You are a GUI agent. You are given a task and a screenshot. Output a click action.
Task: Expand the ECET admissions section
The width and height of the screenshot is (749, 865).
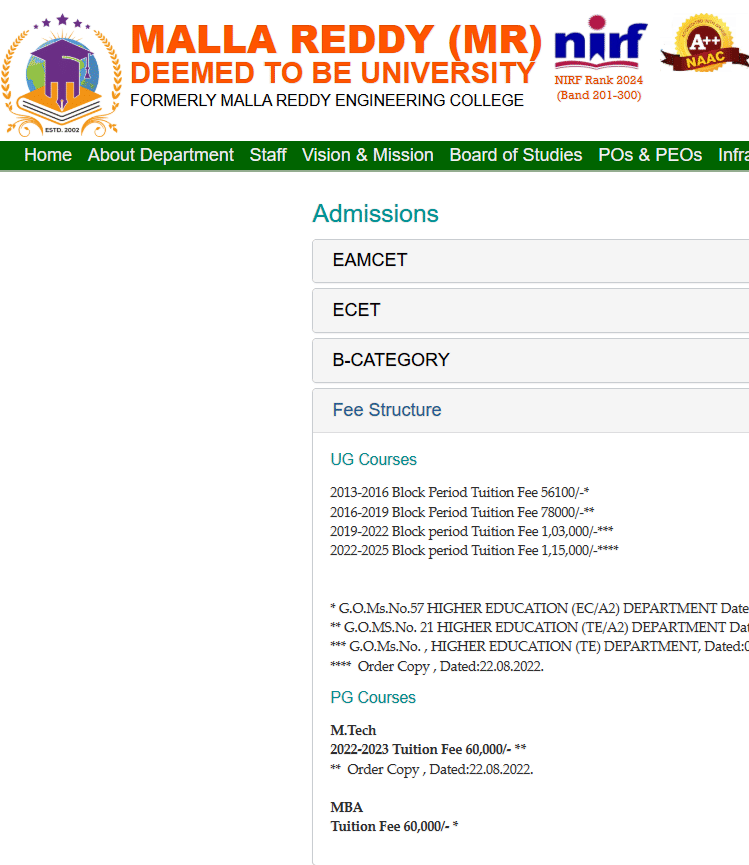[357, 310]
